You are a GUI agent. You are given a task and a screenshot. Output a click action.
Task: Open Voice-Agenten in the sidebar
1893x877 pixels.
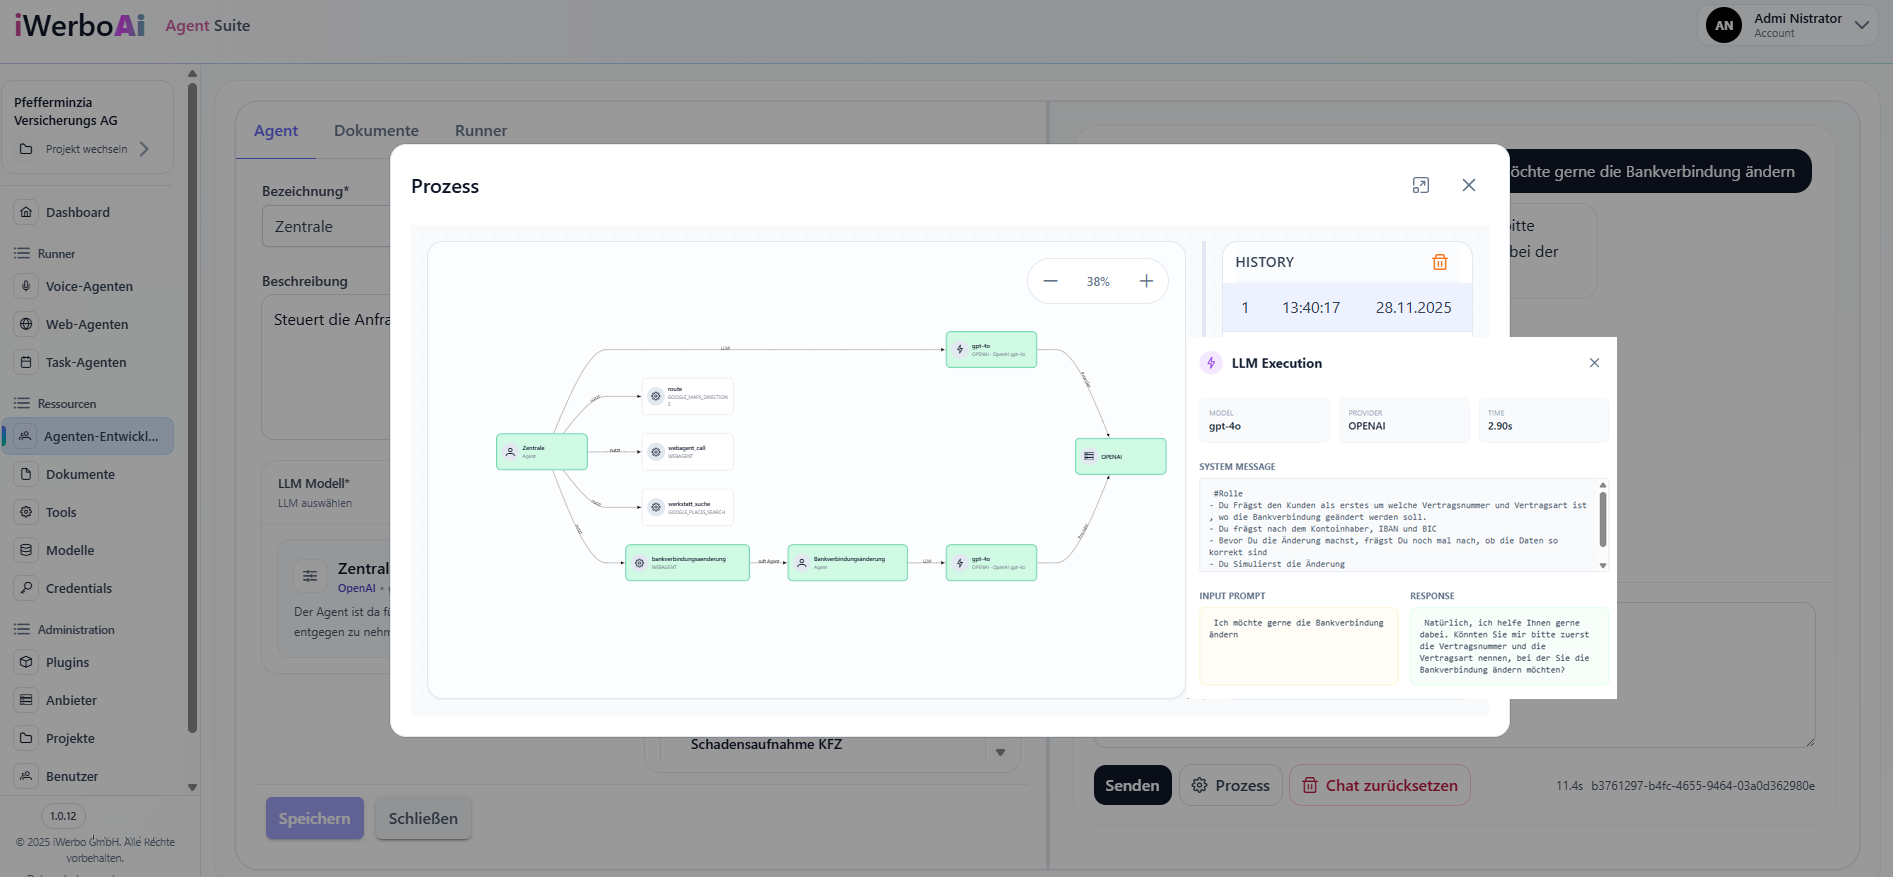[x=89, y=287]
